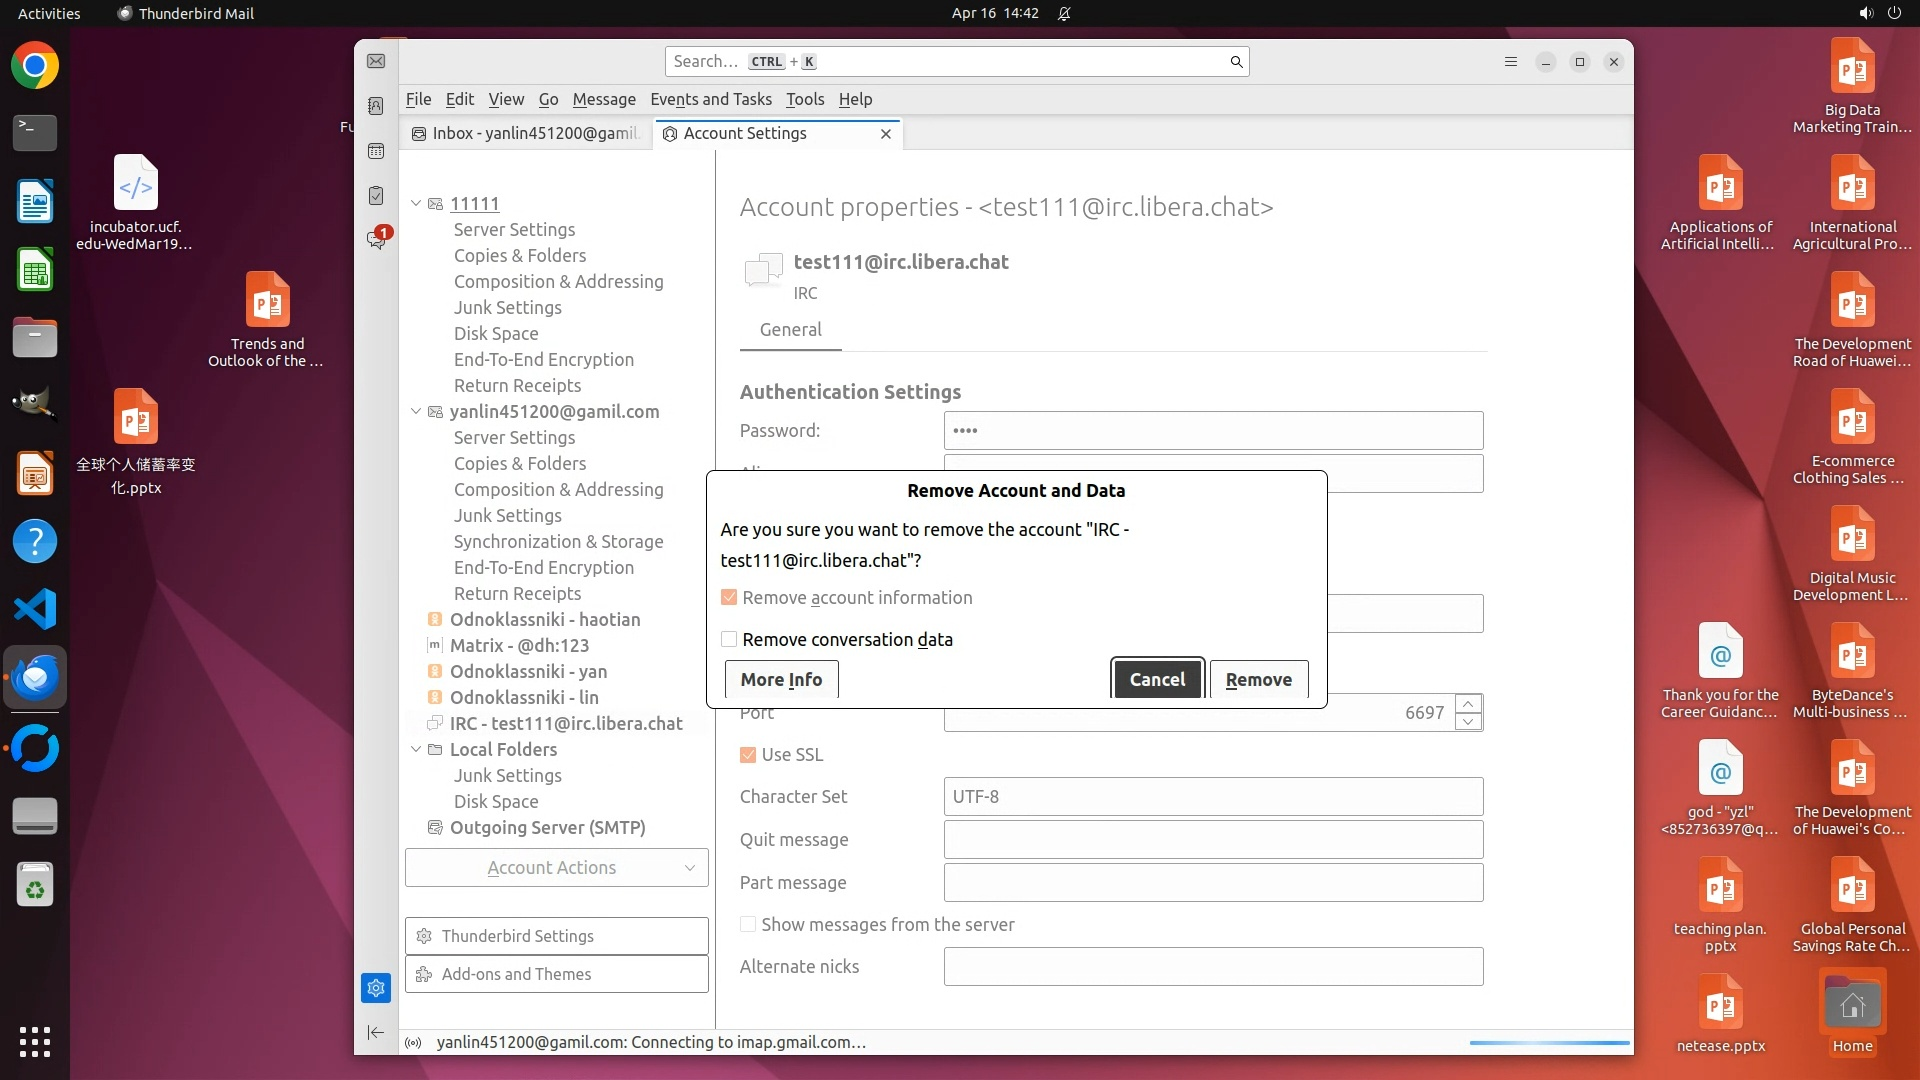Open the Tools menu
The width and height of the screenshot is (1920, 1080).
(x=804, y=99)
